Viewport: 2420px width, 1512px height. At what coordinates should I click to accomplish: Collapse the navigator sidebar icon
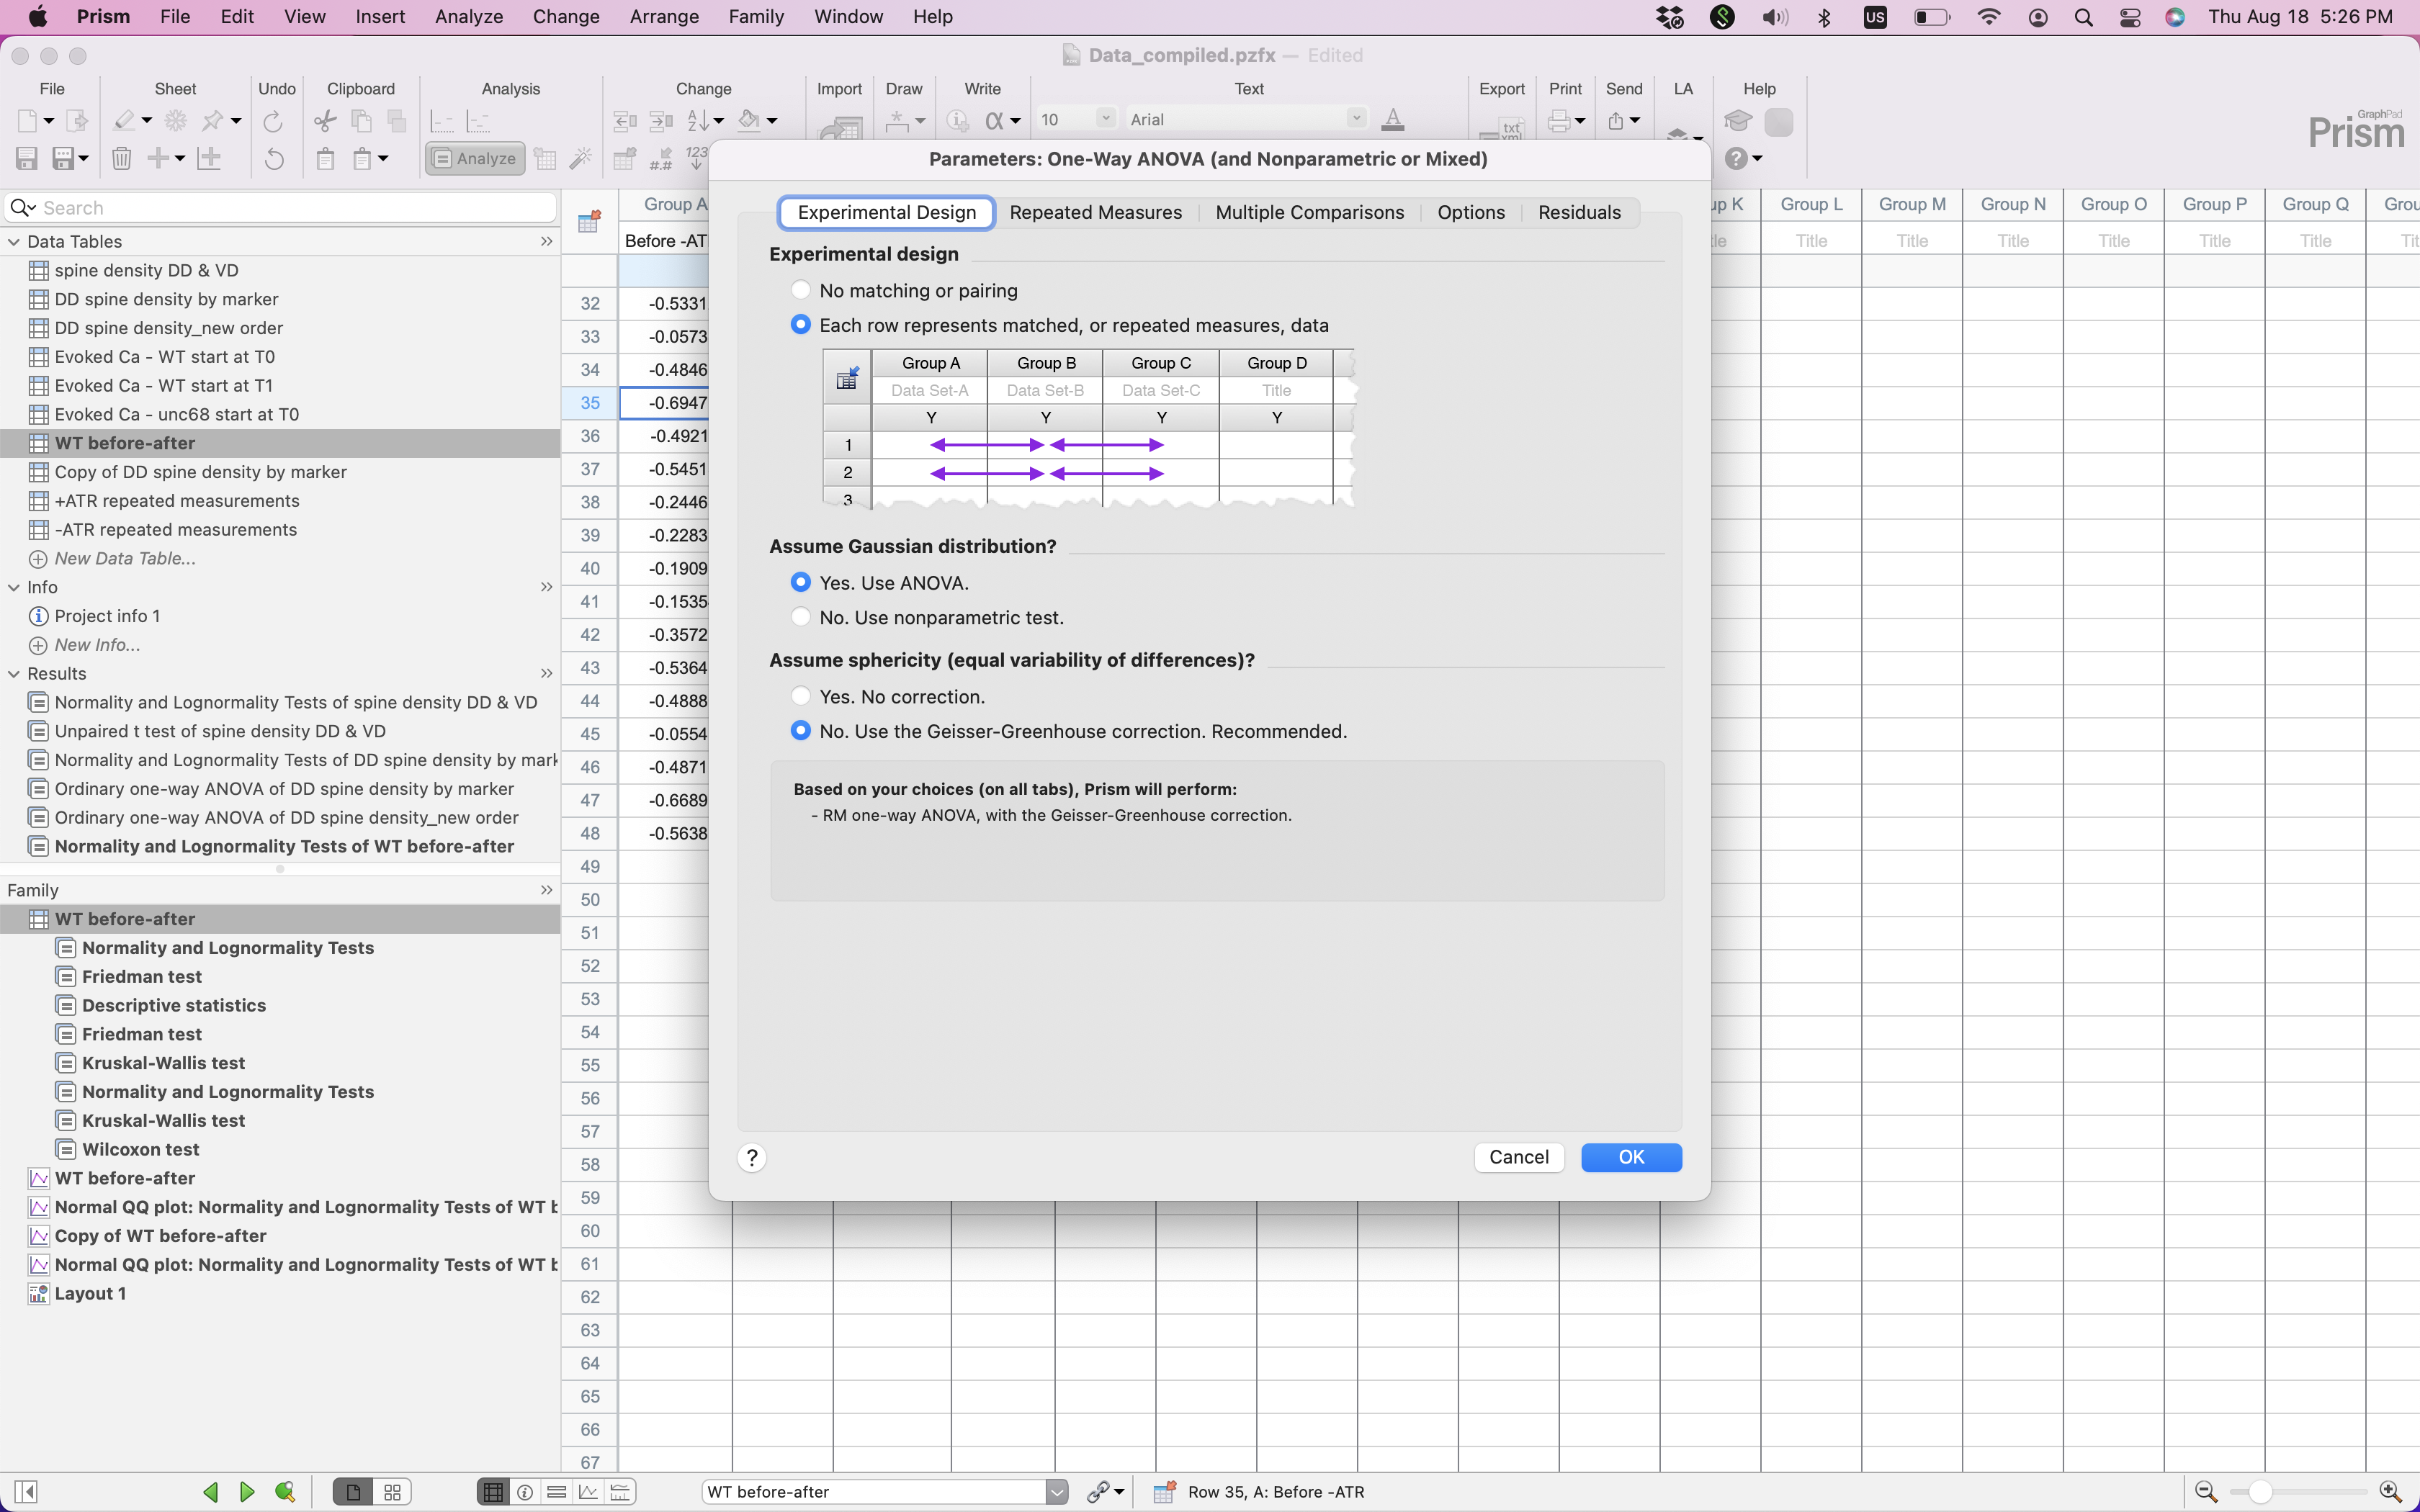pyautogui.click(x=27, y=1492)
